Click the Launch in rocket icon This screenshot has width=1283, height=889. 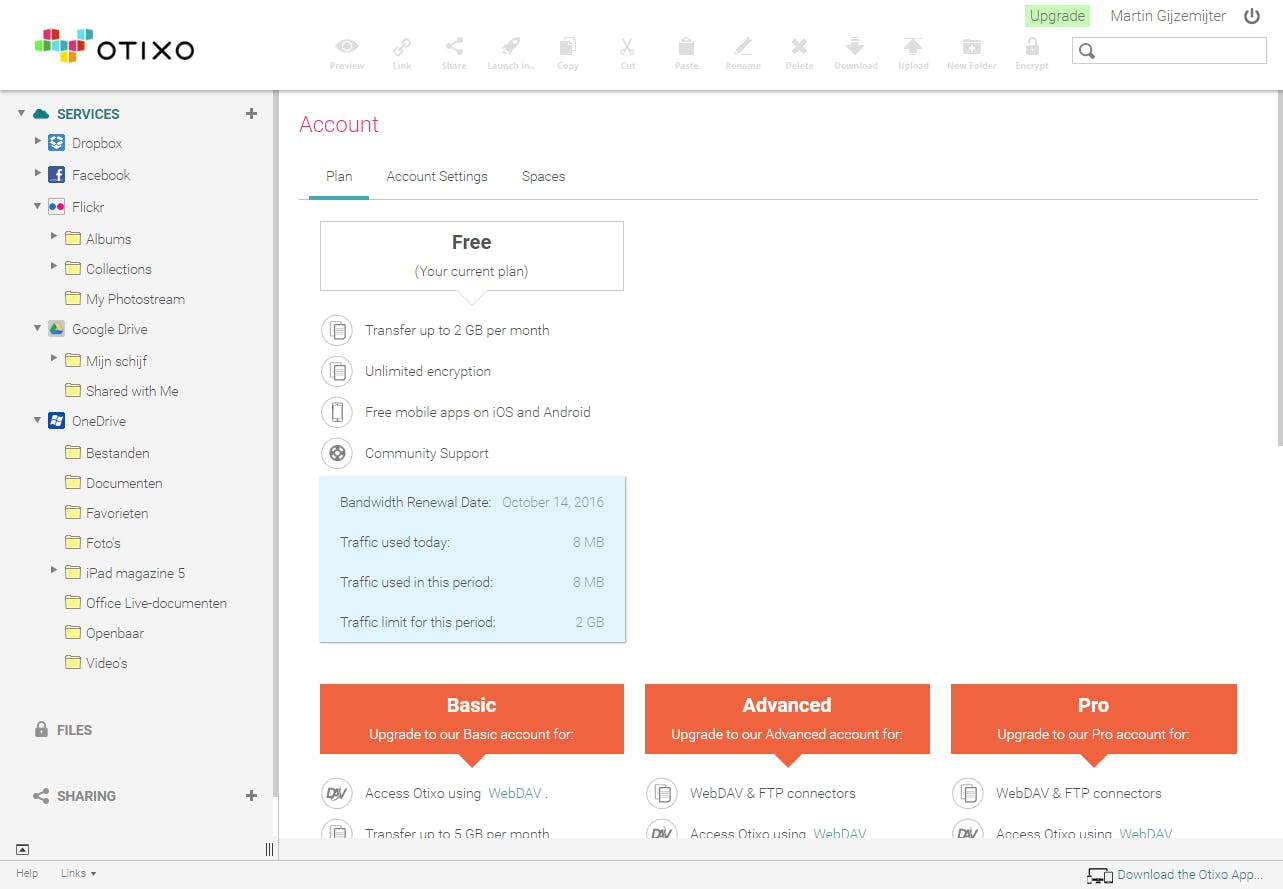pos(510,46)
